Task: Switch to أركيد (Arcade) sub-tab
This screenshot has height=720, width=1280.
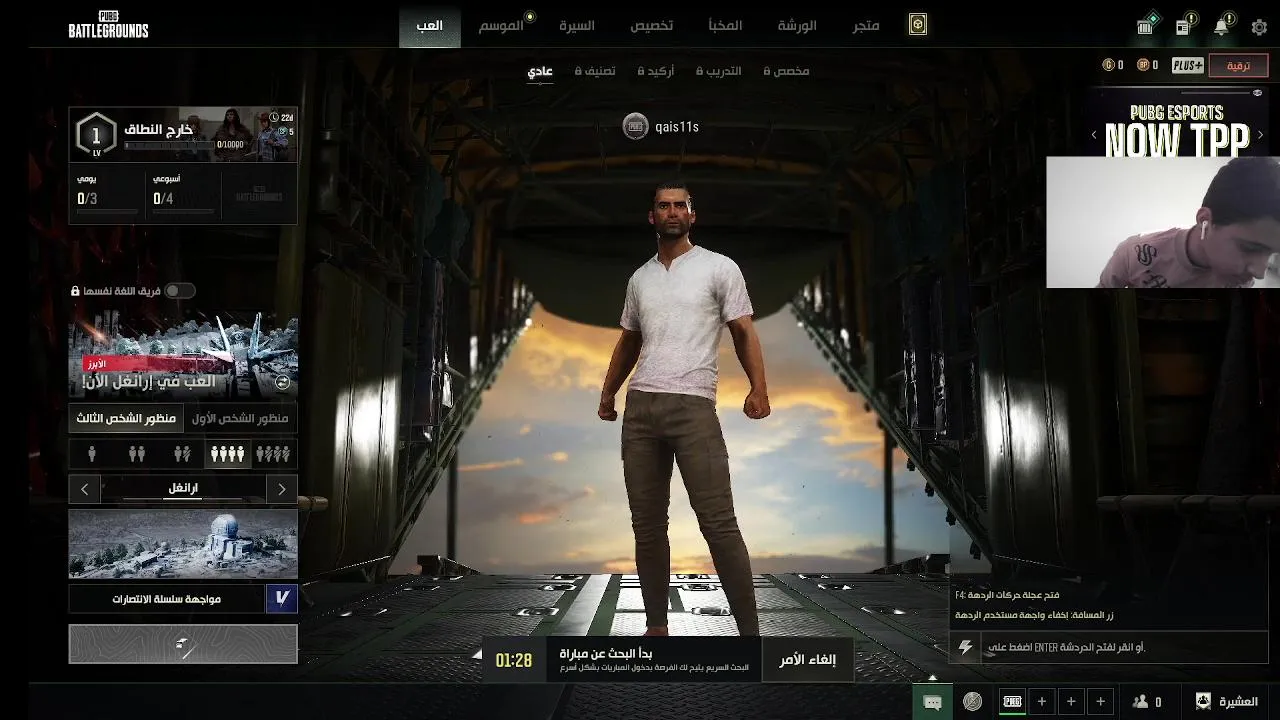Action: point(656,71)
